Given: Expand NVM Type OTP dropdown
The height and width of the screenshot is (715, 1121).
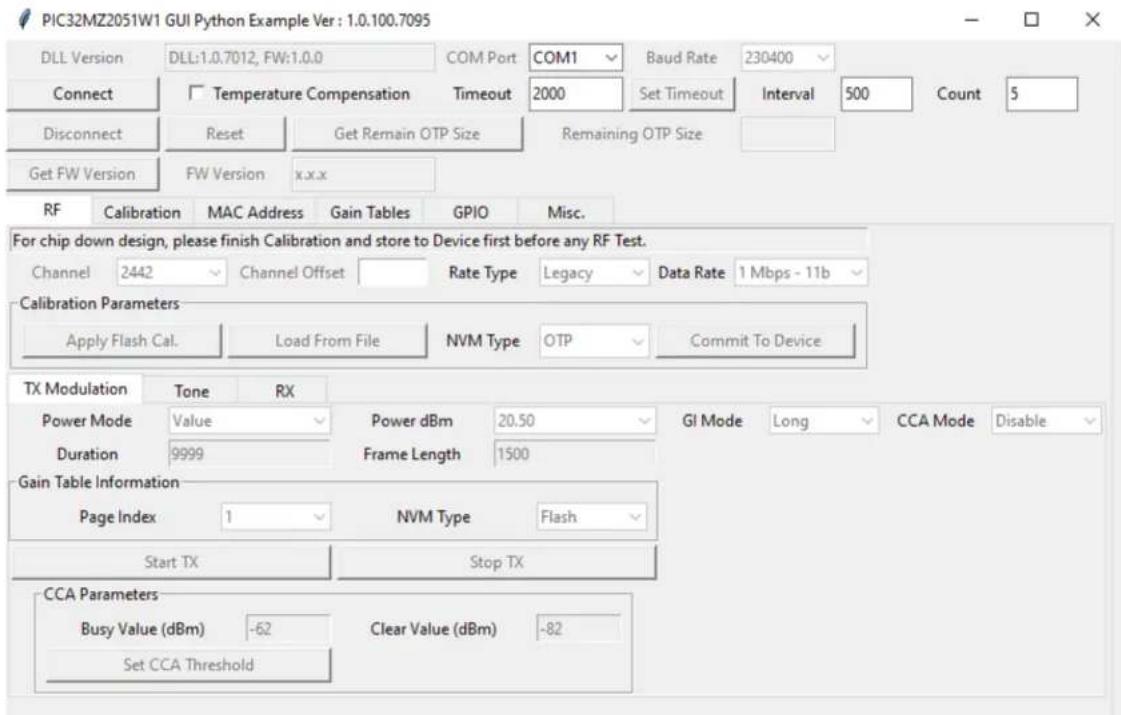Looking at the screenshot, I should (x=593, y=341).
